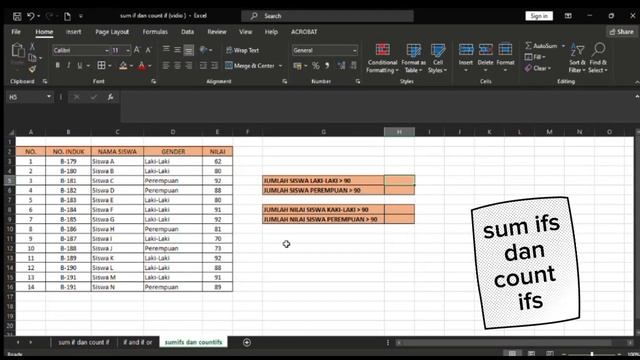Open Find & Select

coord(598,58)
